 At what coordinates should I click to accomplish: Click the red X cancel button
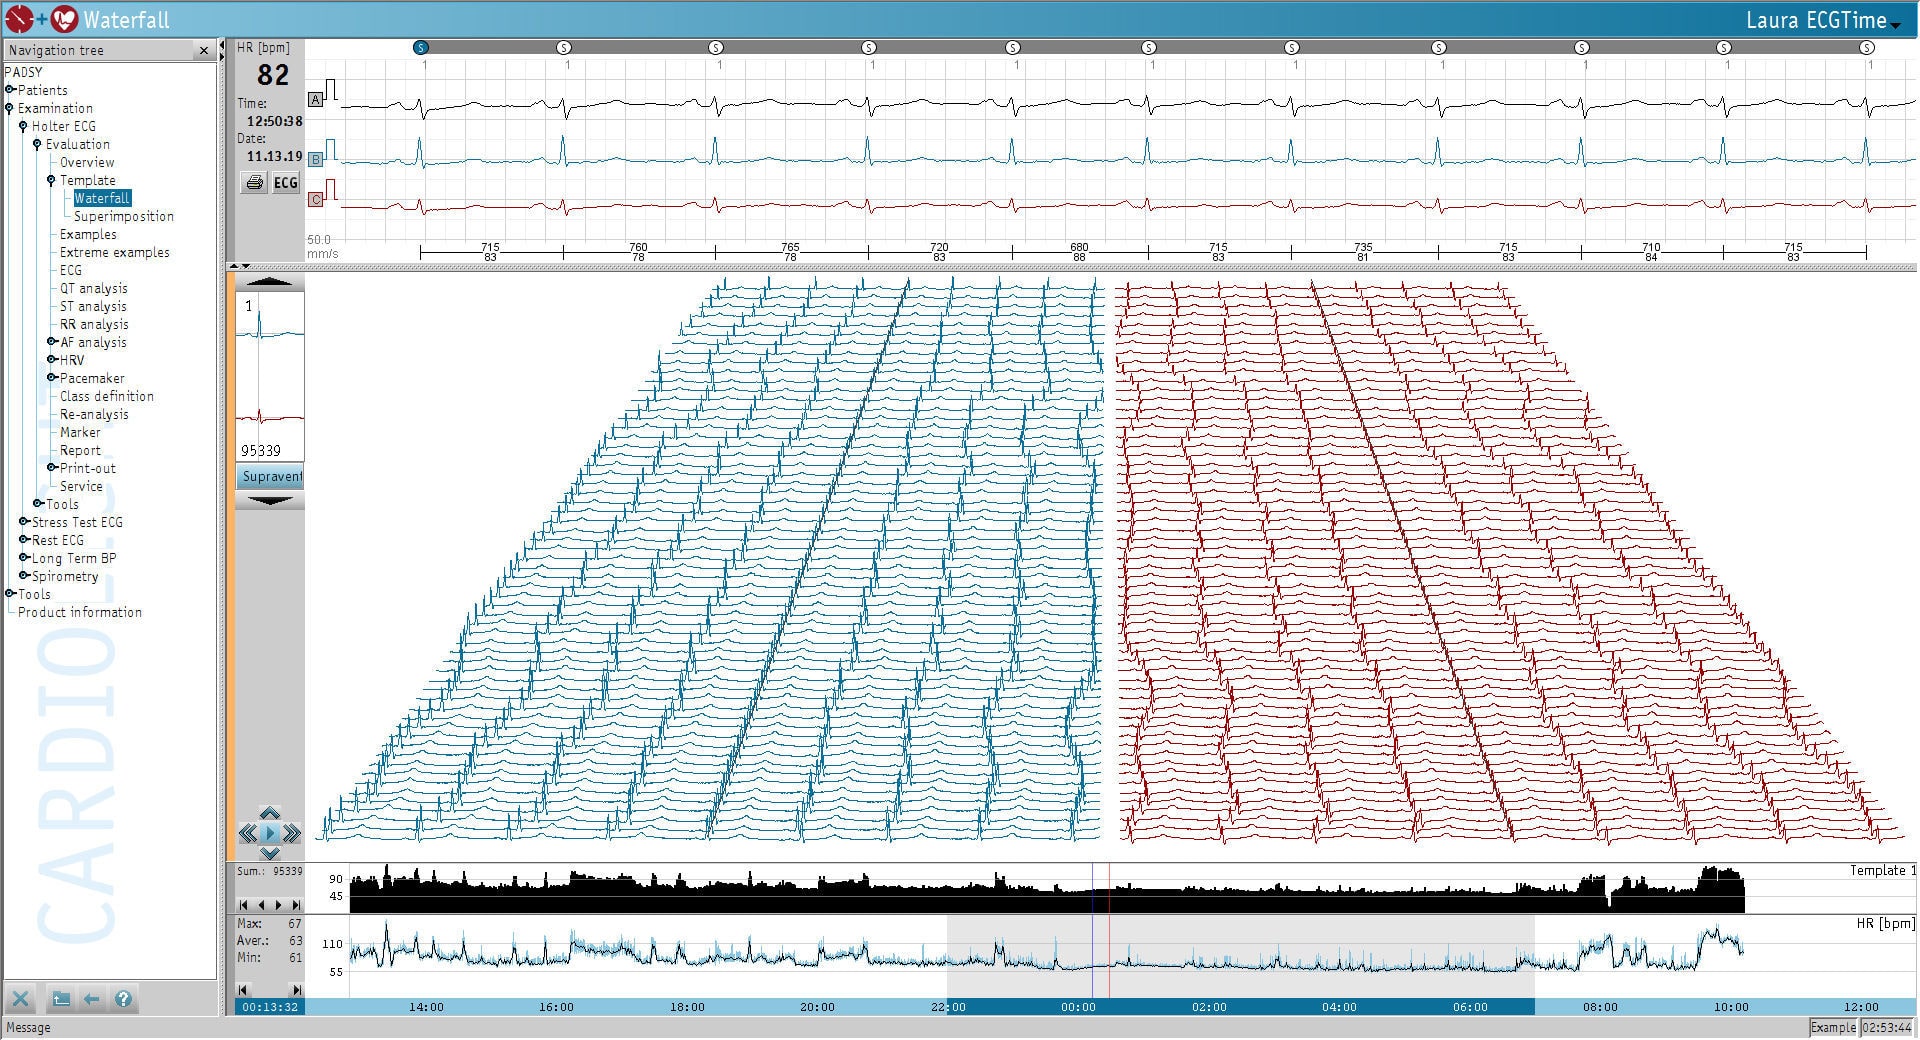tap(21, 998)
